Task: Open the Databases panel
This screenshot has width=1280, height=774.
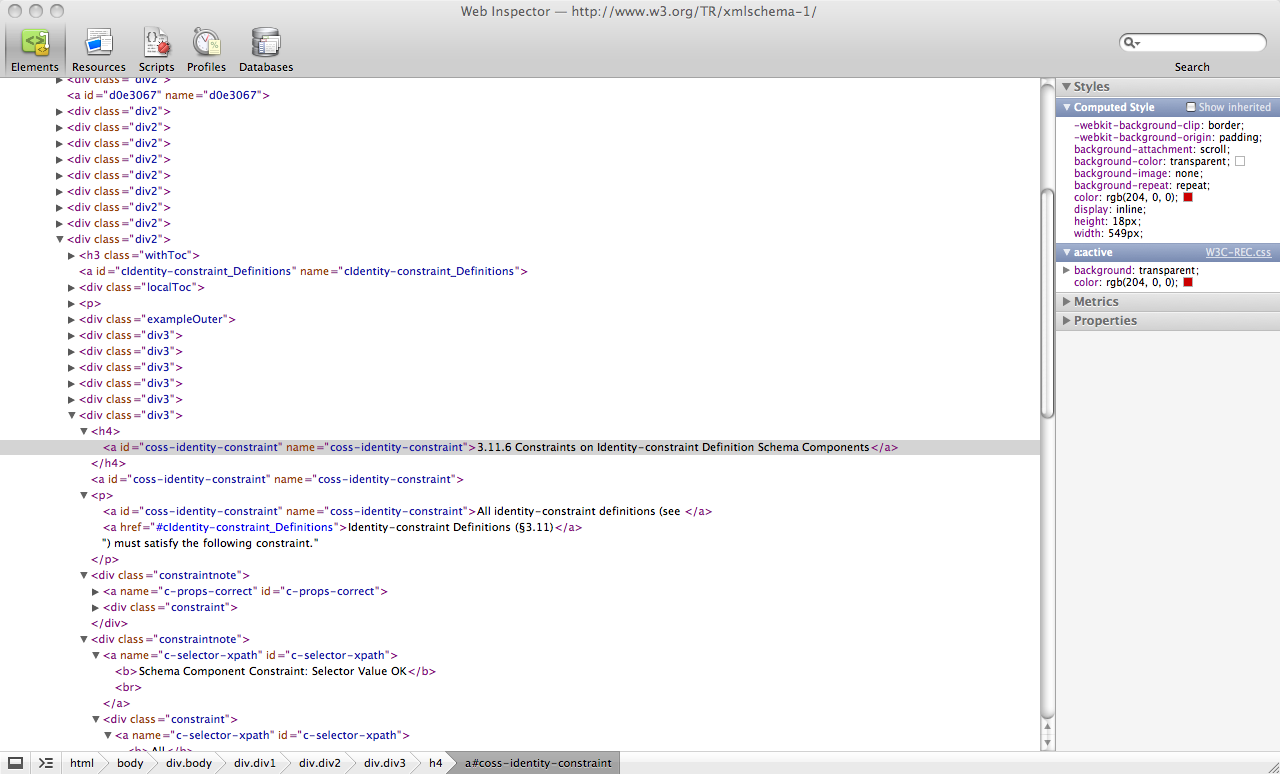Action: tap(266, 42)
